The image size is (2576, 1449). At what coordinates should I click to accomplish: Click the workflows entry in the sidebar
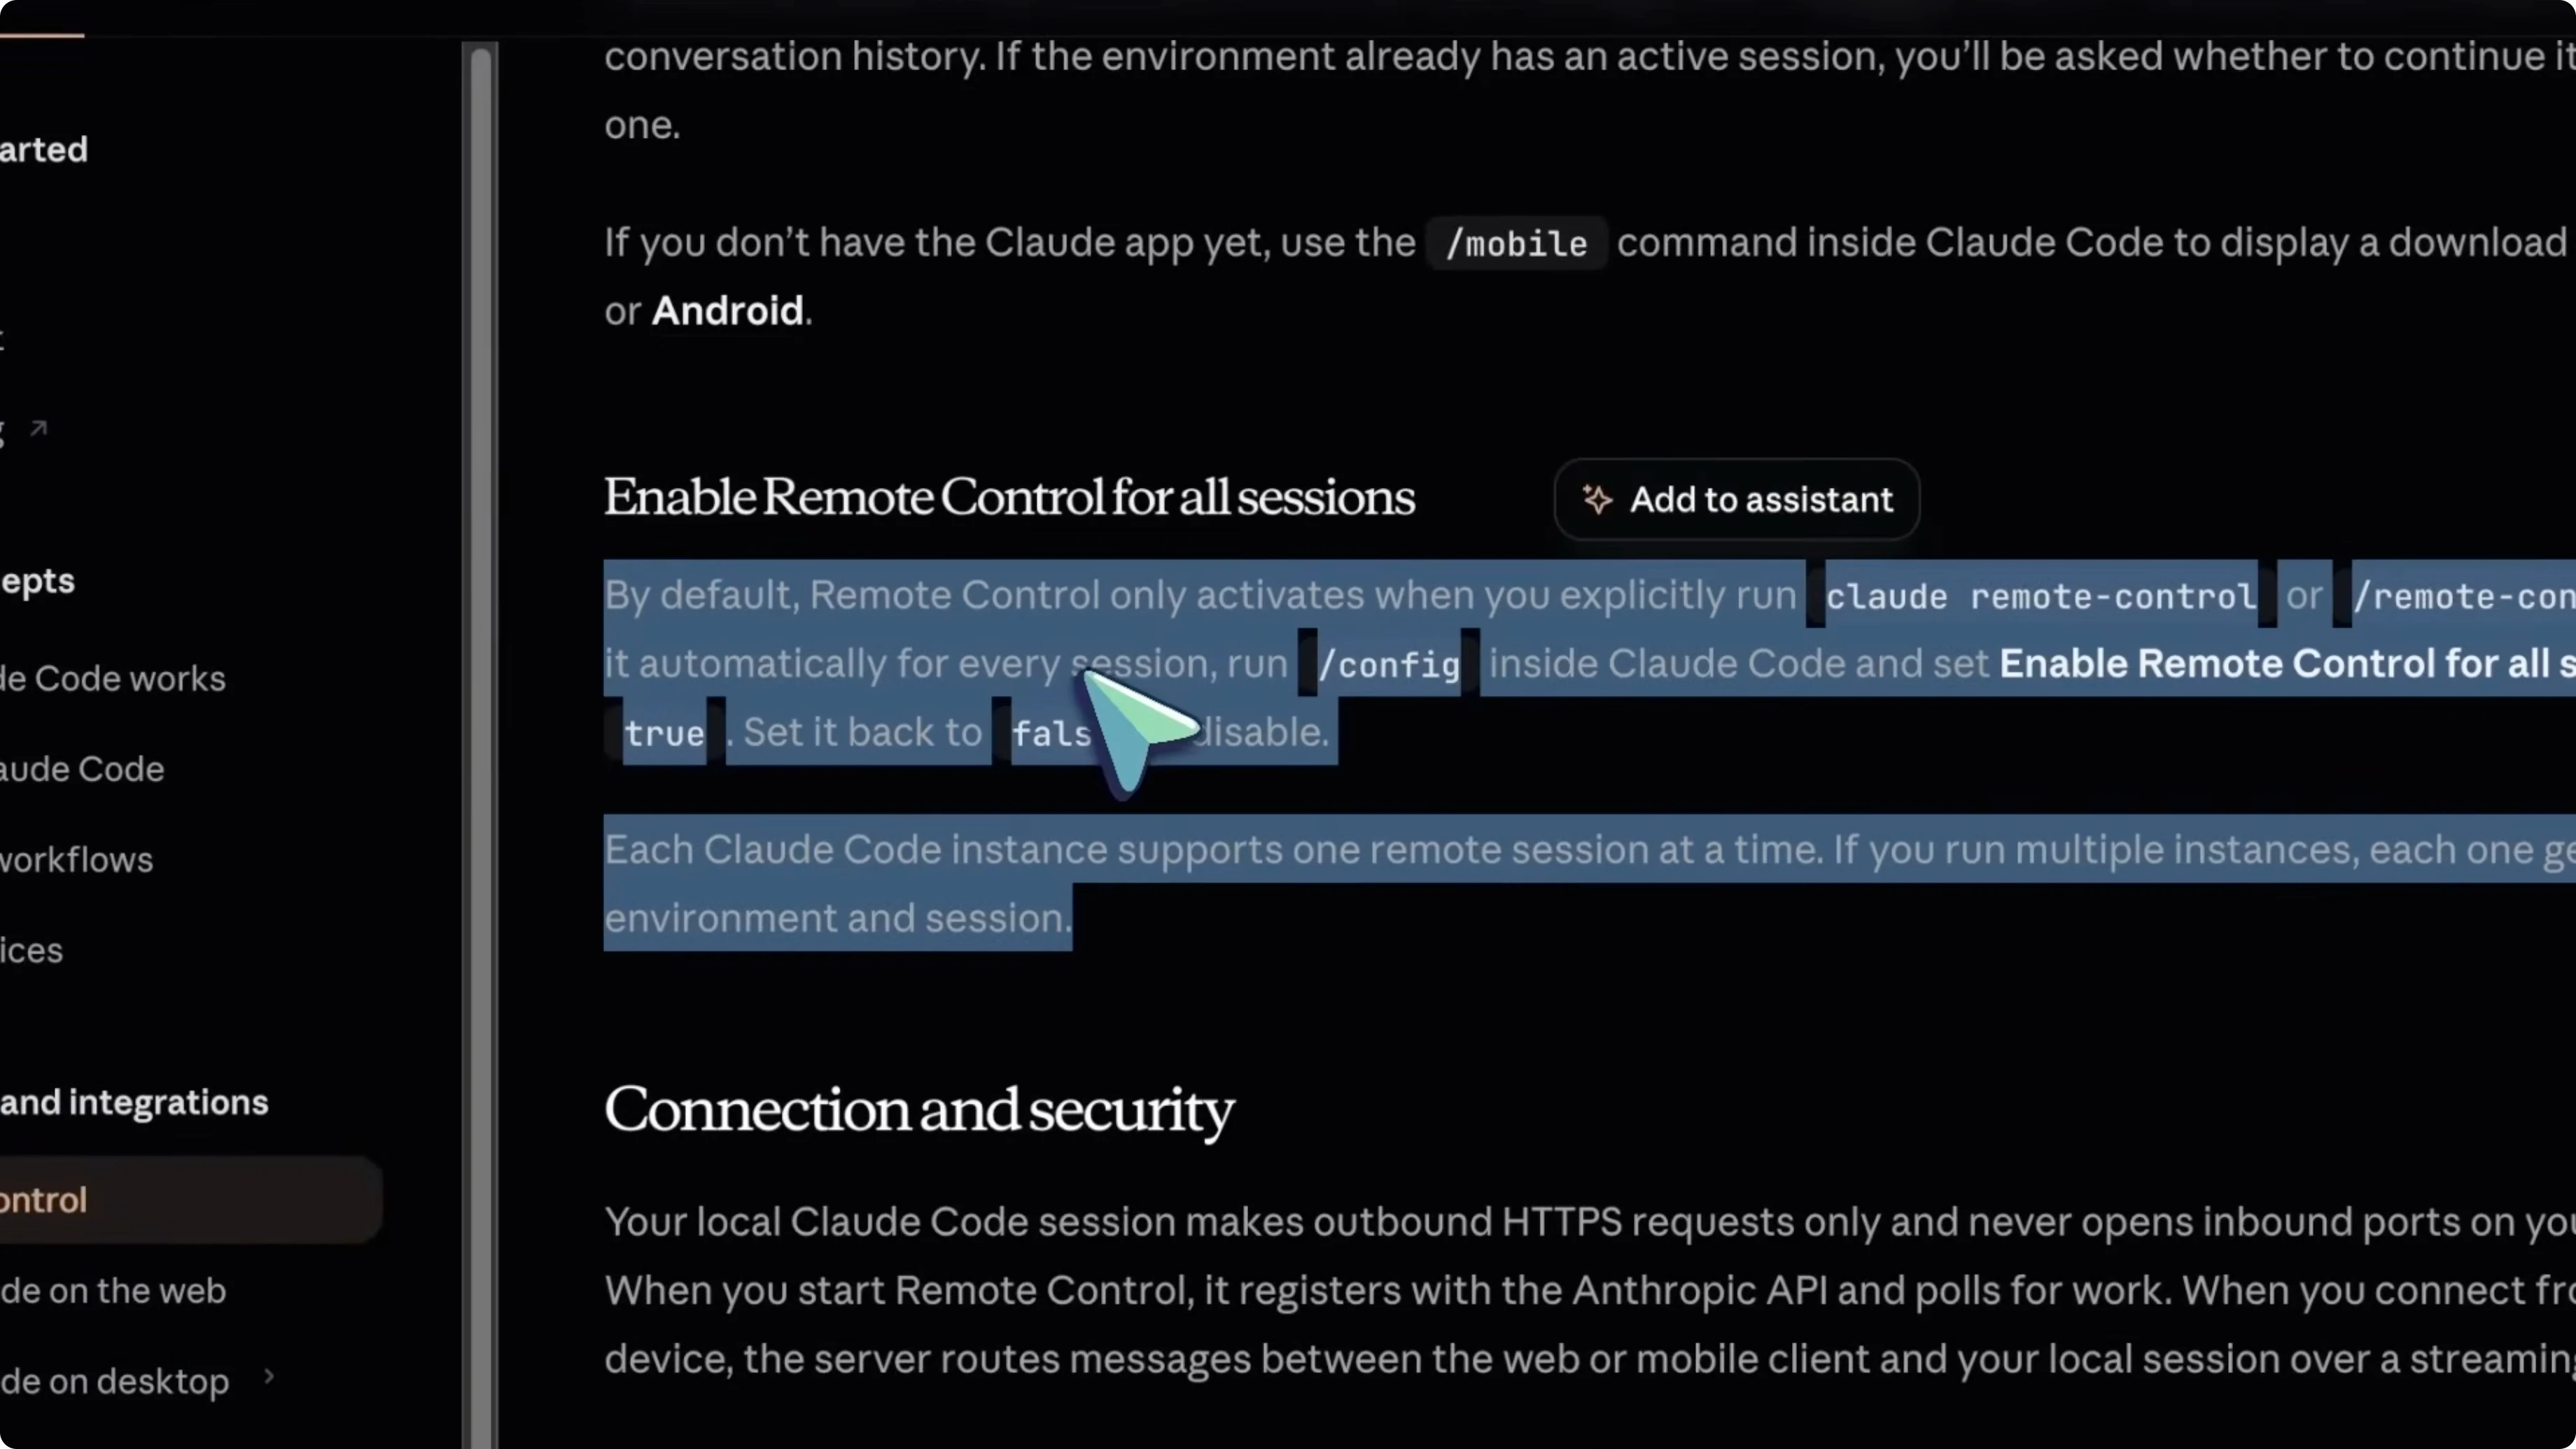point(75,860)
